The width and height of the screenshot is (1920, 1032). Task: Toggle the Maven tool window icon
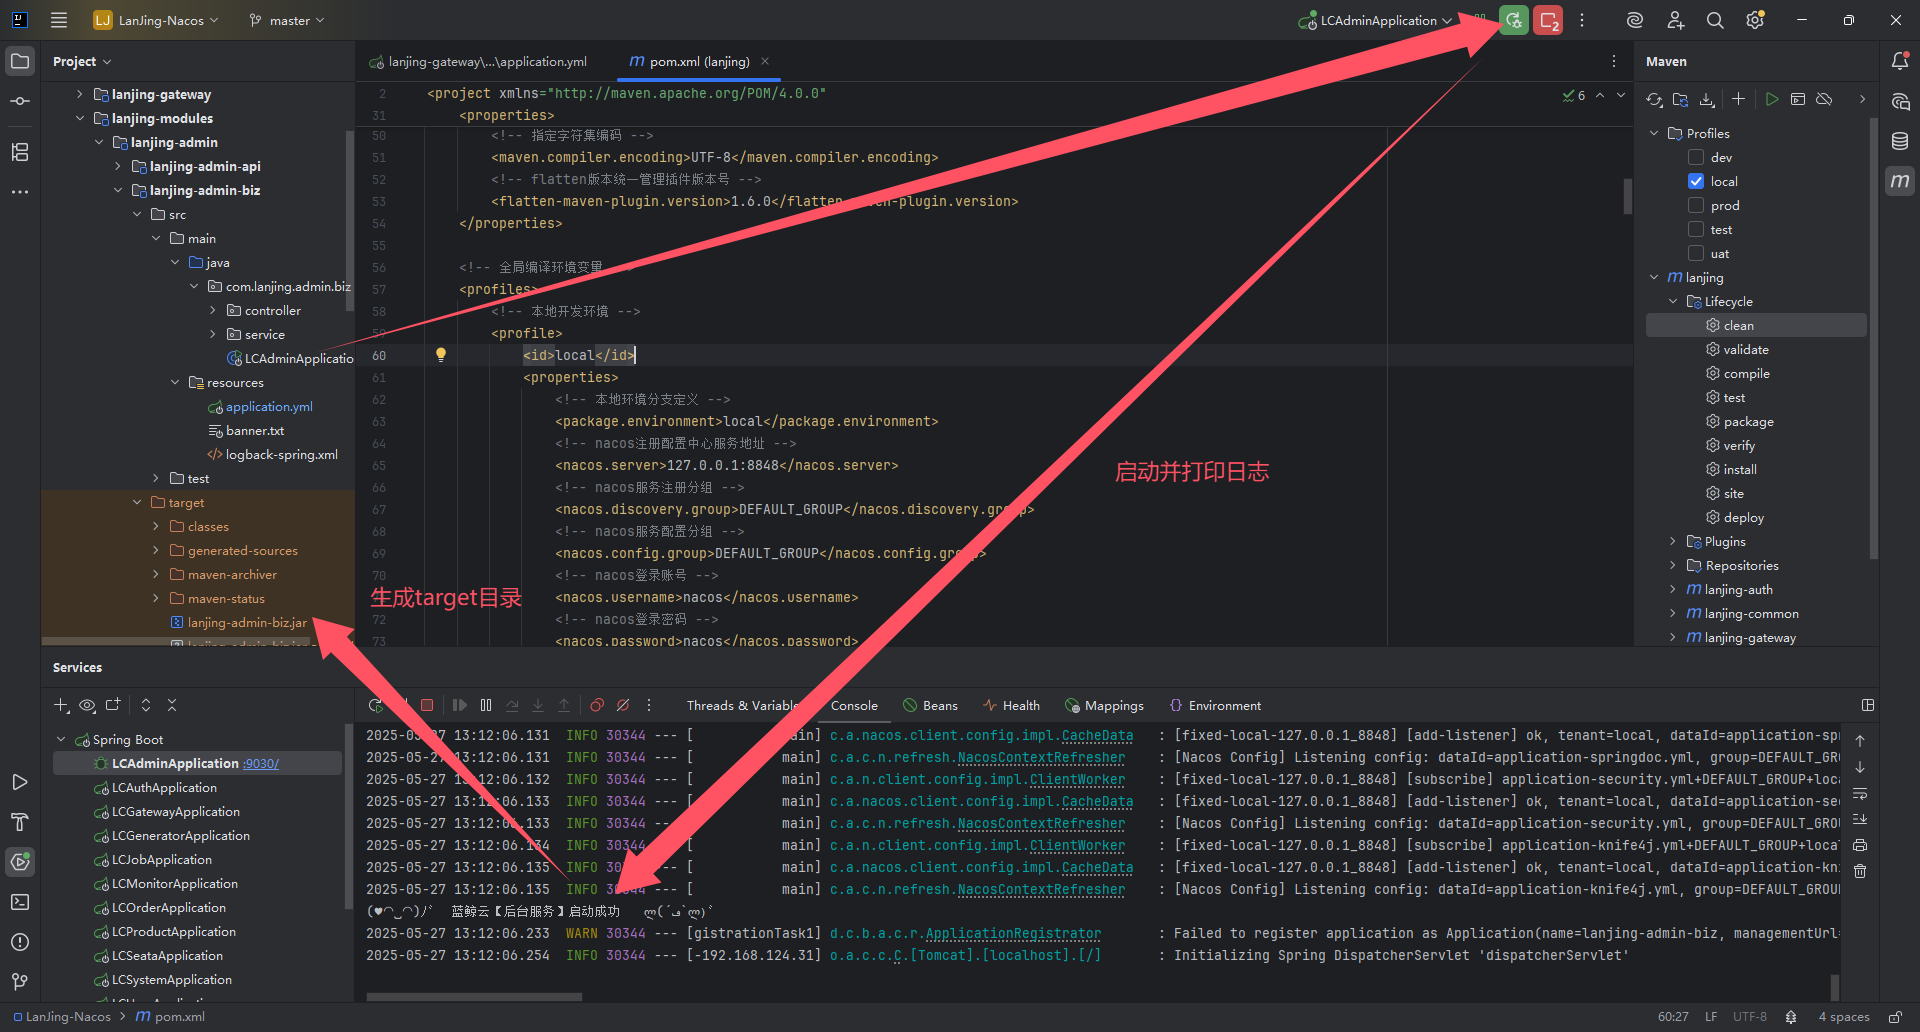1900,181
